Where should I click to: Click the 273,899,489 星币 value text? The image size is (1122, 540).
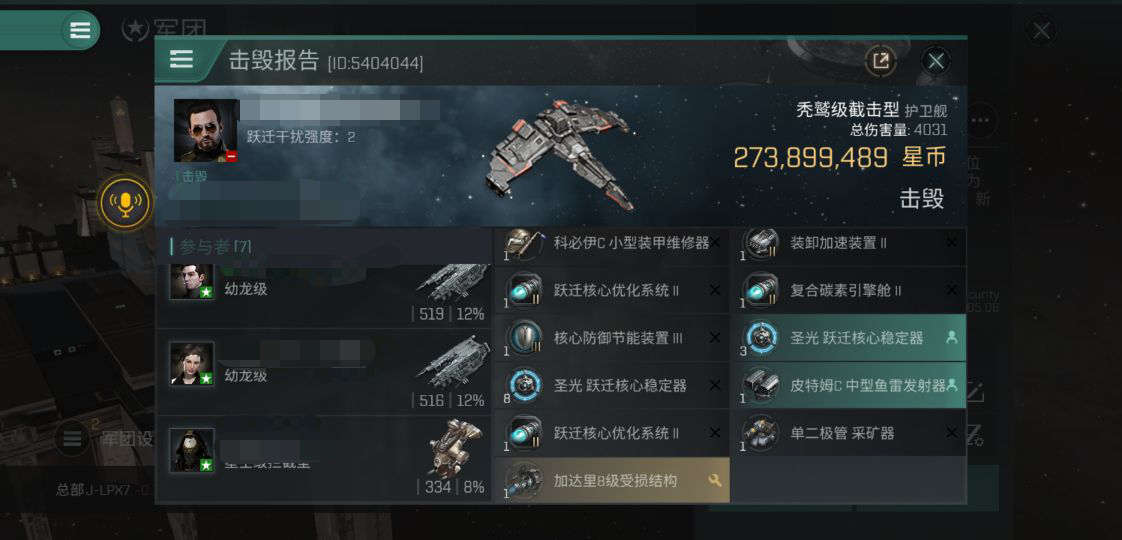pyautogui.click(x=839, y=157)
